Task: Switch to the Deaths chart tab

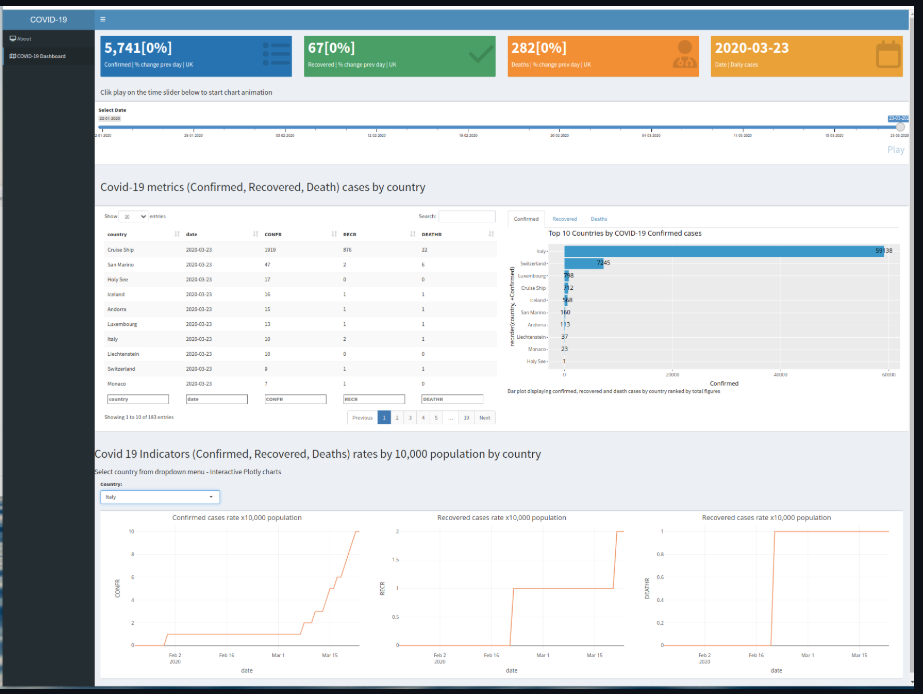Action: 598,218
